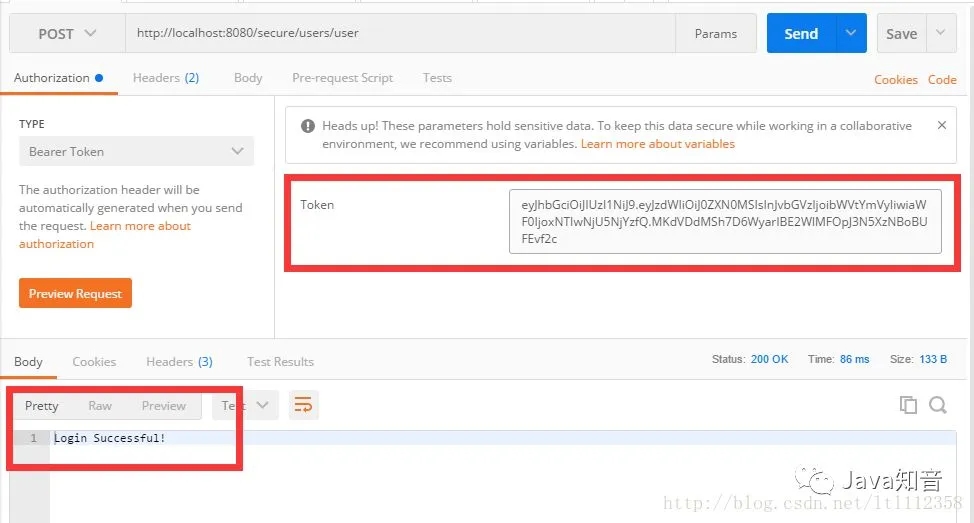Follow Learn more about authorization link
Viewport: 974px width, 523px height.
(x=106, y=235)
